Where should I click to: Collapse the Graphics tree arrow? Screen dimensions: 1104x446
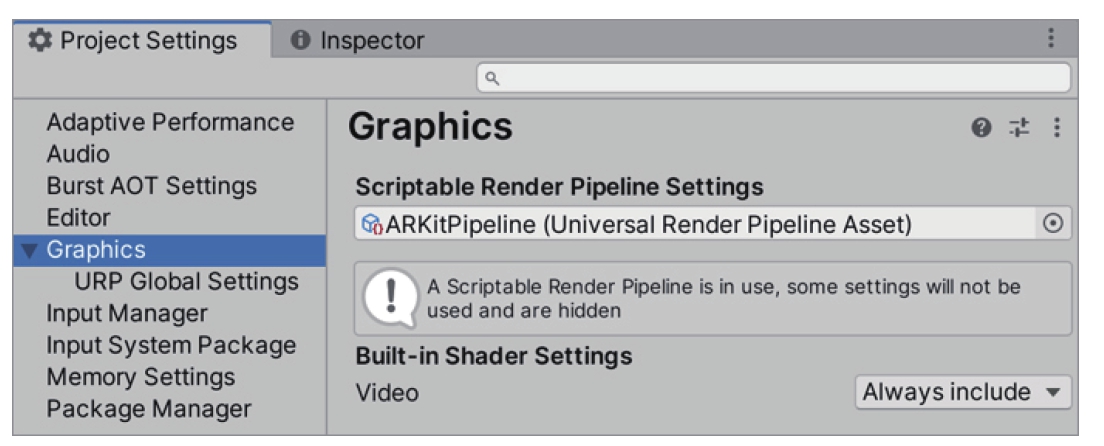pyautogui.click(x=29, y=251)
